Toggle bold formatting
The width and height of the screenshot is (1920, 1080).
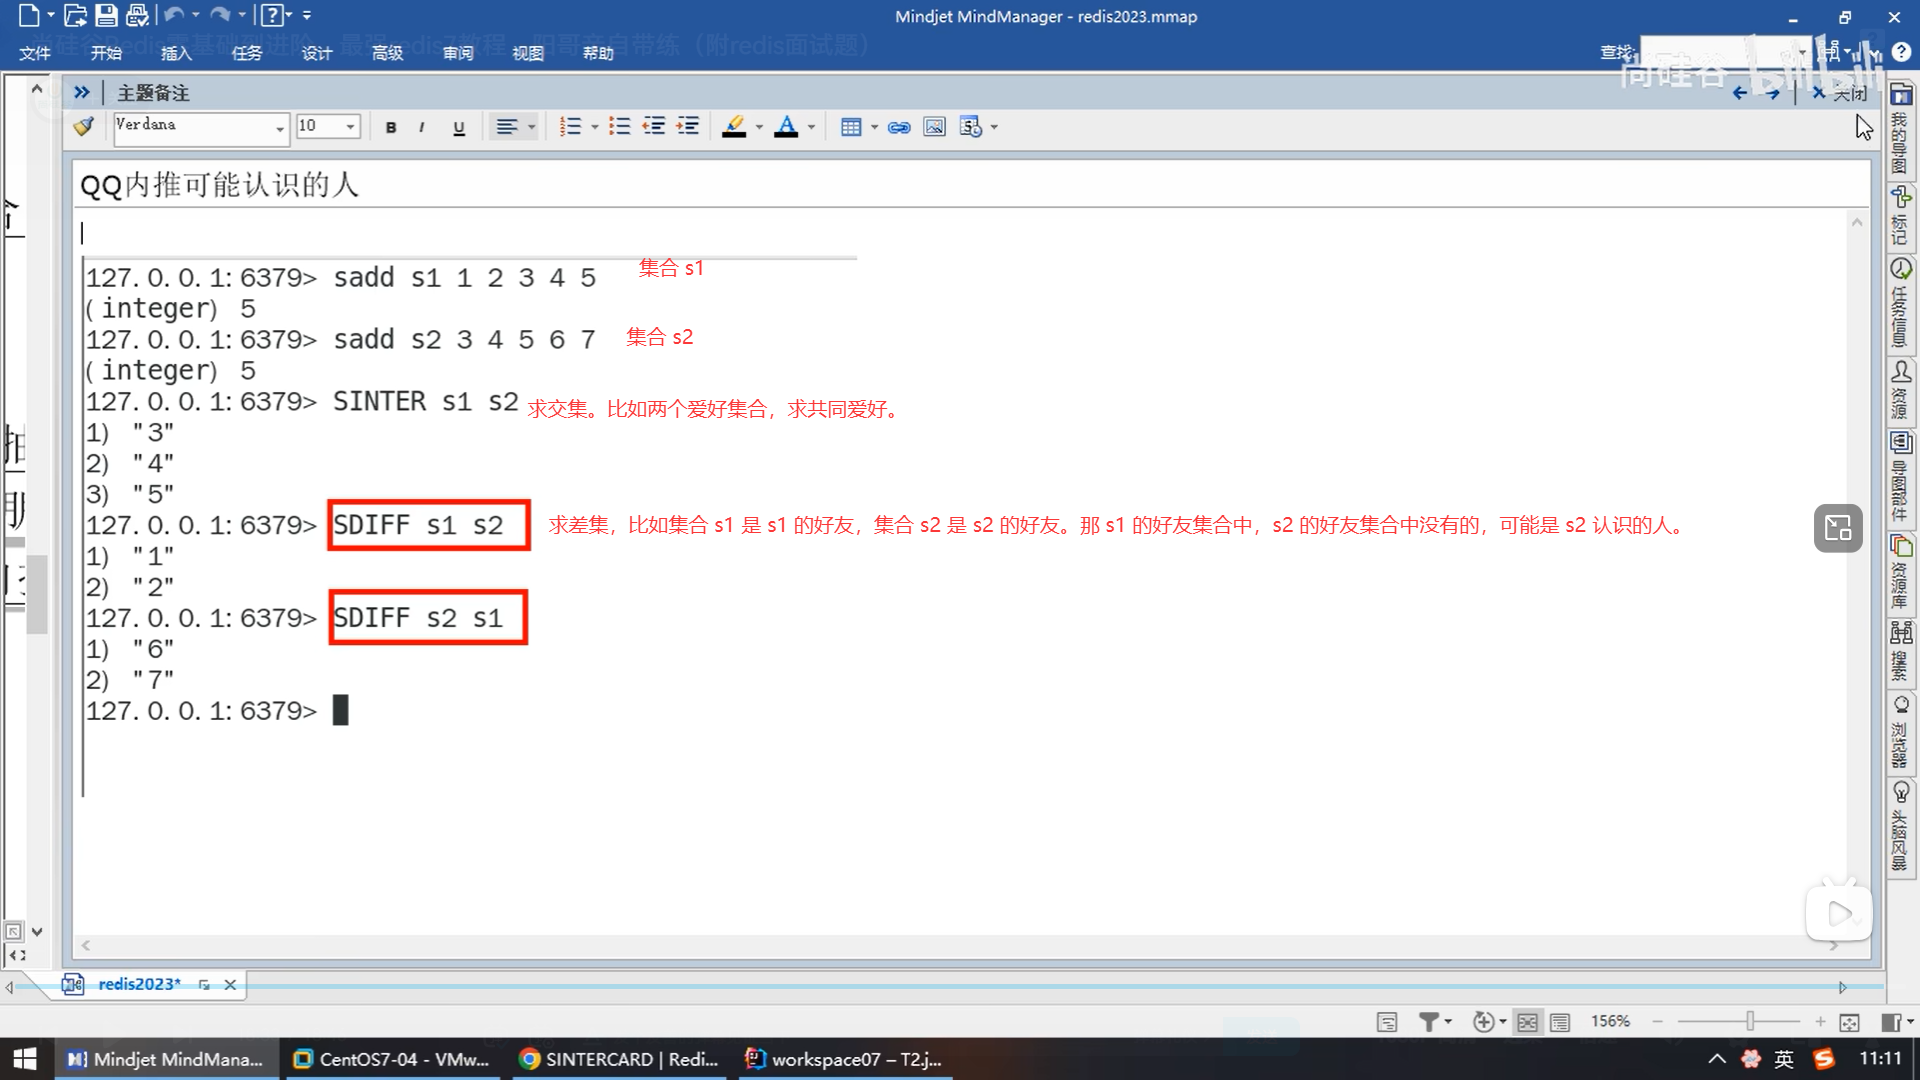point(391,127)
